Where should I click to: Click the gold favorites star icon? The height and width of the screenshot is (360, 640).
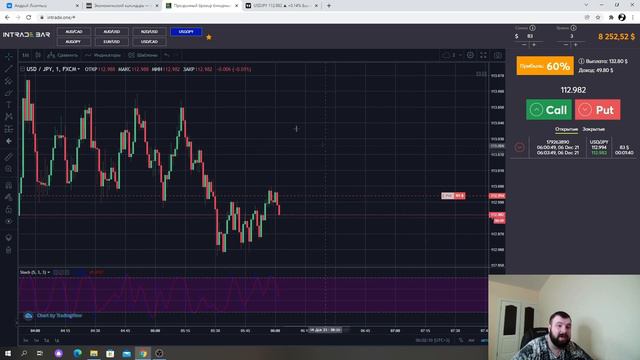pyautogui.click(x=209, y=37)
